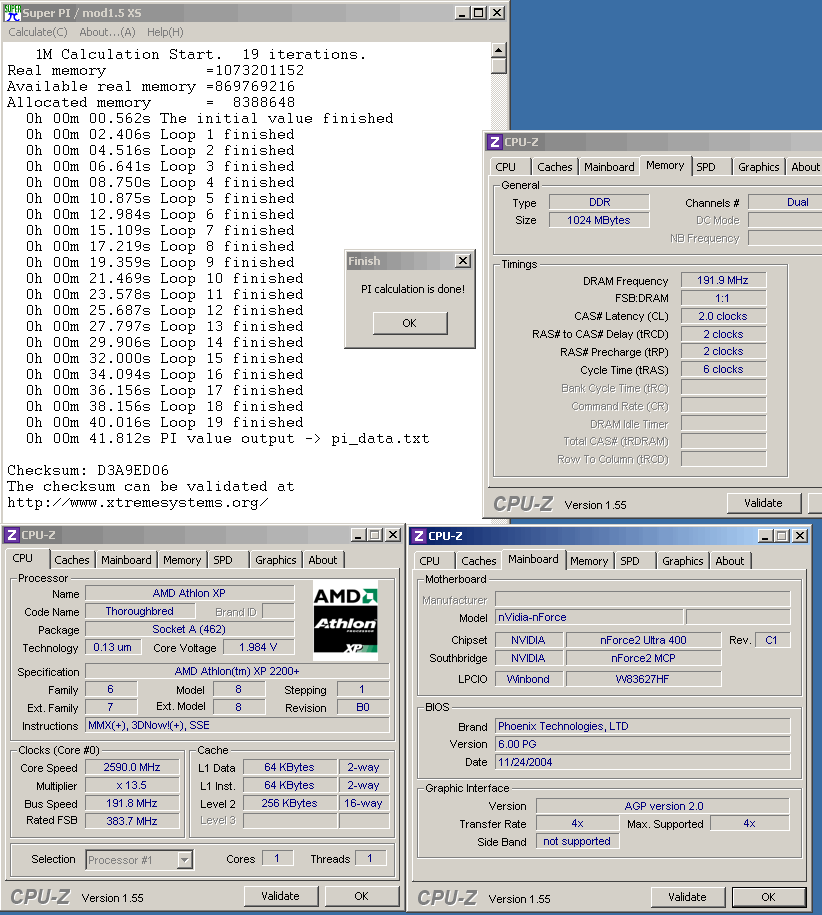Open Graphics tab in the Mainboard CPU-Z window
The image size is (822, 915).
pyautogui.click(x=683, y=561)
